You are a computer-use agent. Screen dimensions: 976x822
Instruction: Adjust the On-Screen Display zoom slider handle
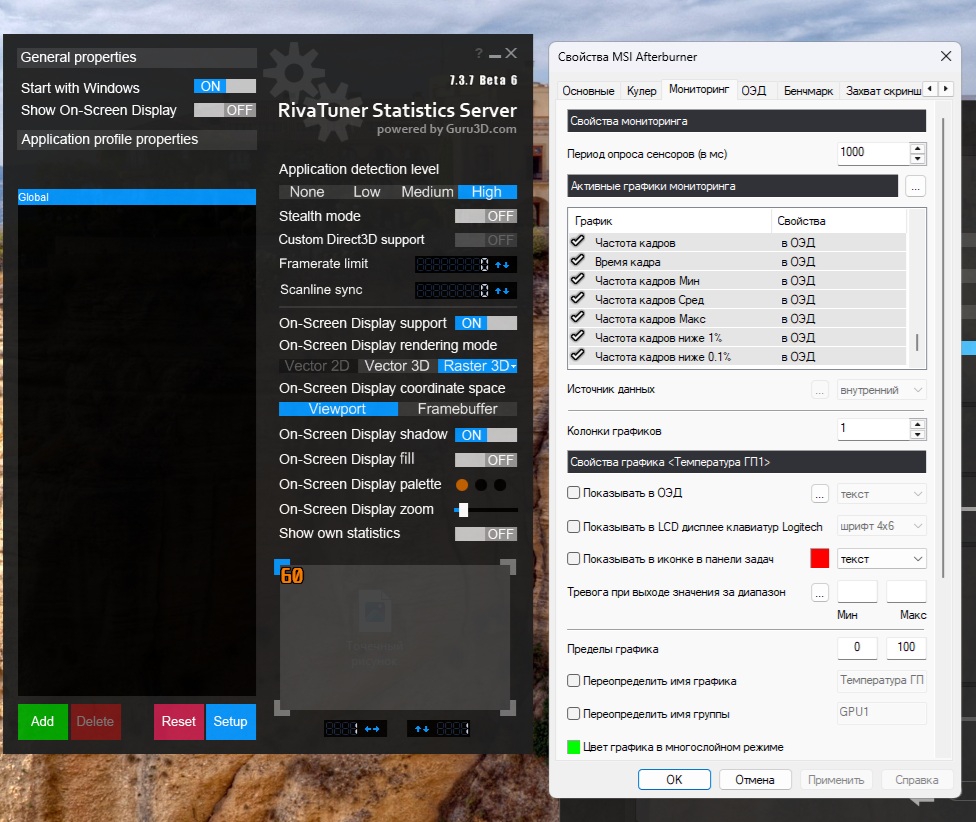click(x=463, y=510)
